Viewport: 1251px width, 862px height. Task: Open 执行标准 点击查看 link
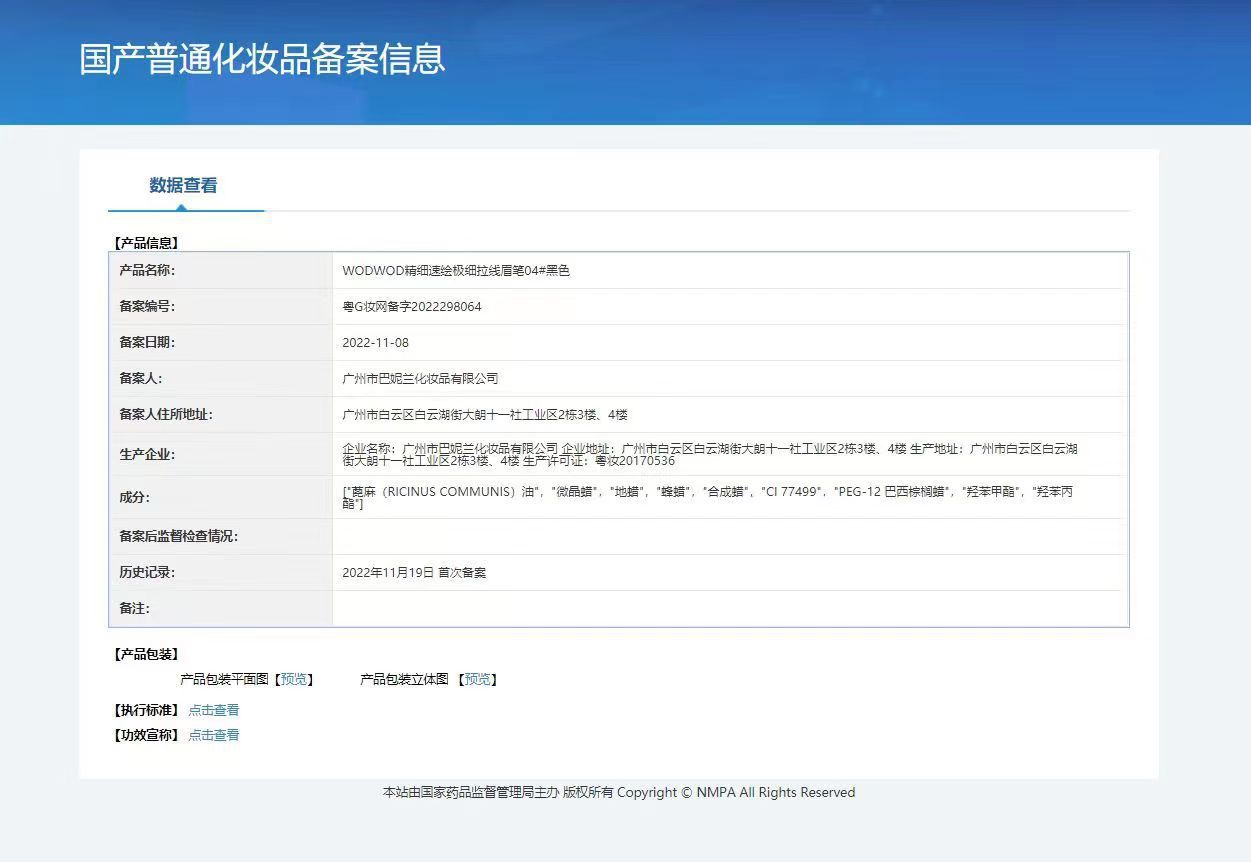click(214, 710)
